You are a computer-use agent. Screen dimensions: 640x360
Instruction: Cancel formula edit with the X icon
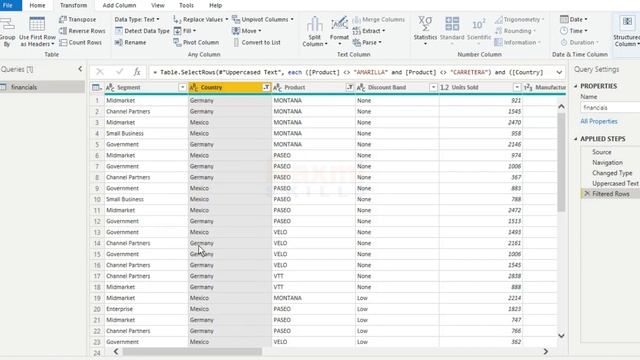coord(100,72)
